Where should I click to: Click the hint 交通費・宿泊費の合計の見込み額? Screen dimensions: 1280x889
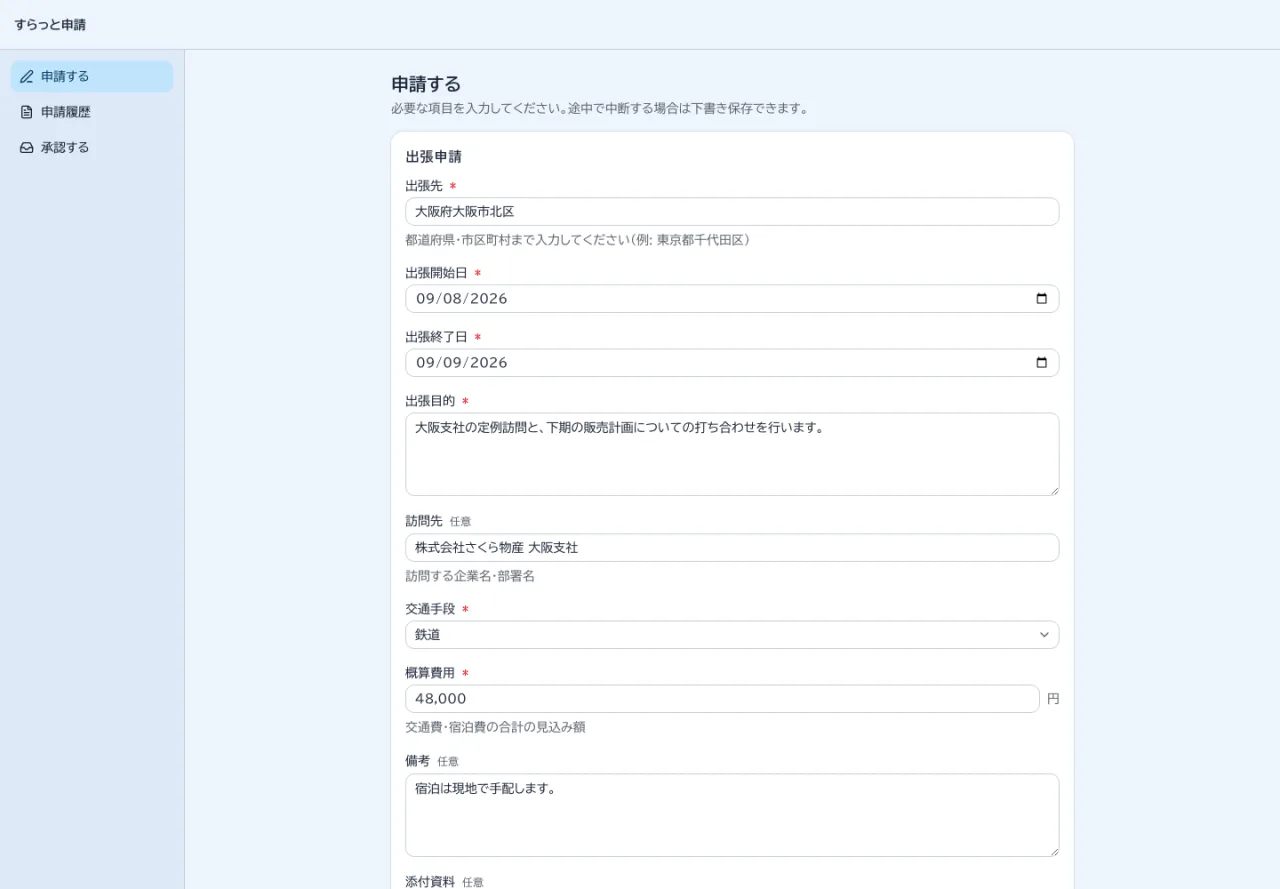click(495, 727)
